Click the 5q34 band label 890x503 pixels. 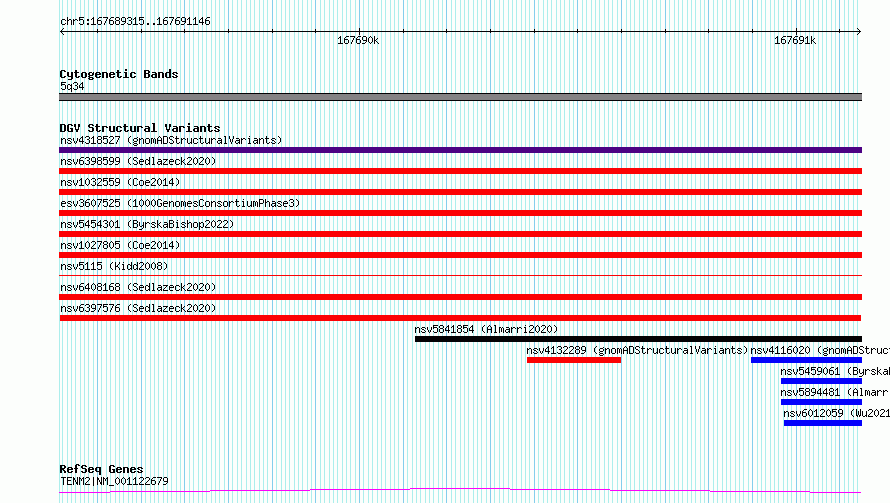[x=72, y=86]
